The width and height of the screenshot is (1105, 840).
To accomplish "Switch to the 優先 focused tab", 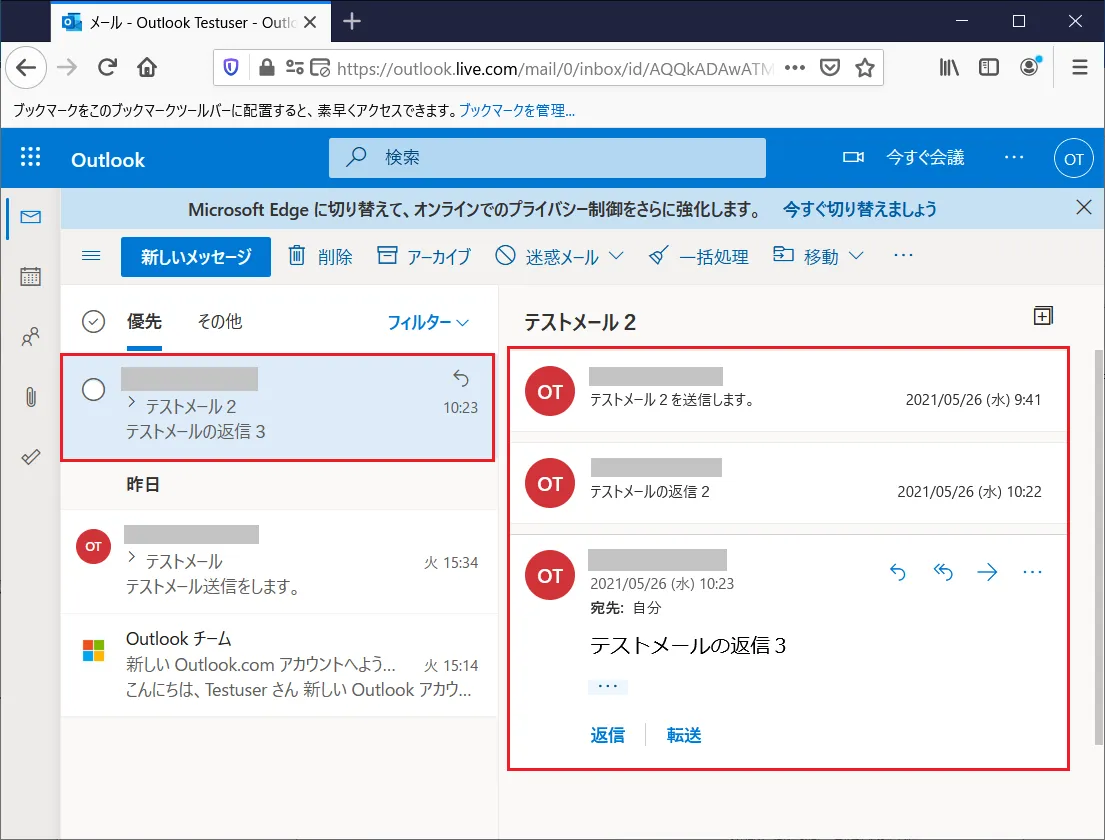I will pos(144,322).
